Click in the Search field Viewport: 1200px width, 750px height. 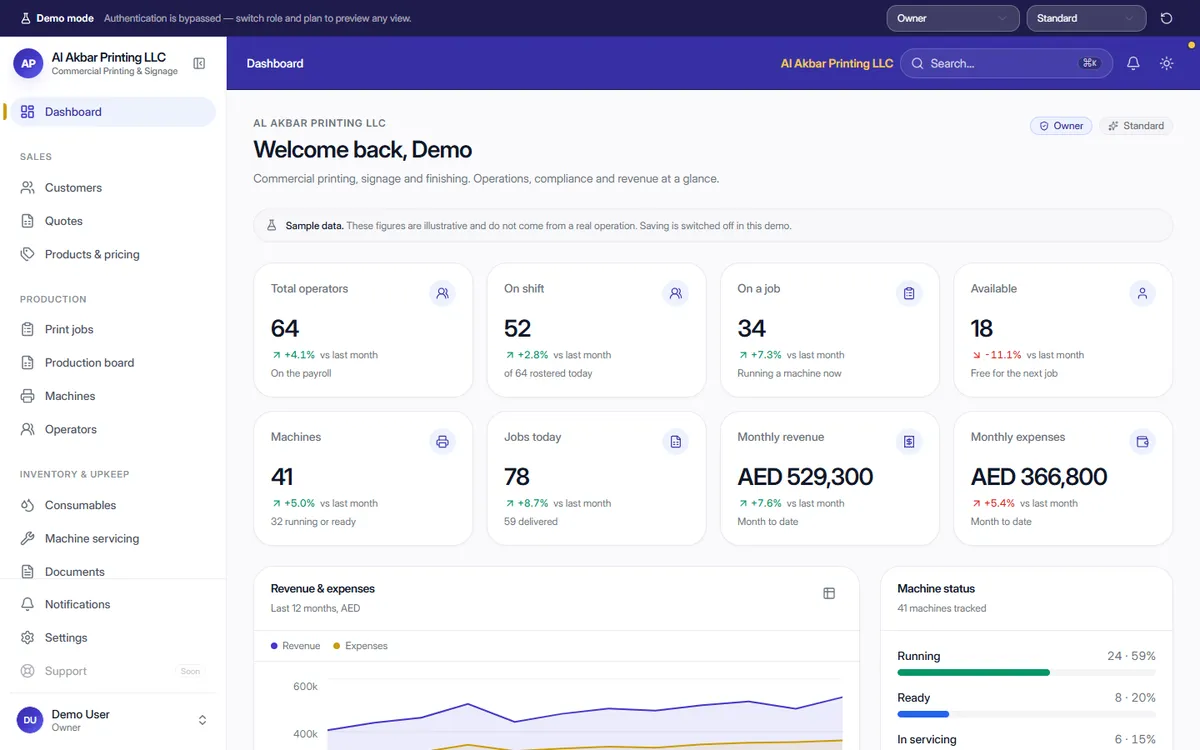1006,63
